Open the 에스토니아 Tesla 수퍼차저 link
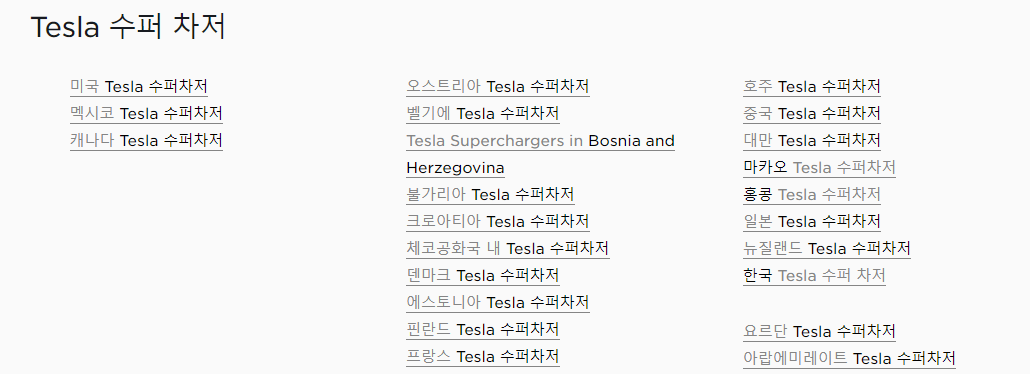The image size is (1030, 374). 498,302
